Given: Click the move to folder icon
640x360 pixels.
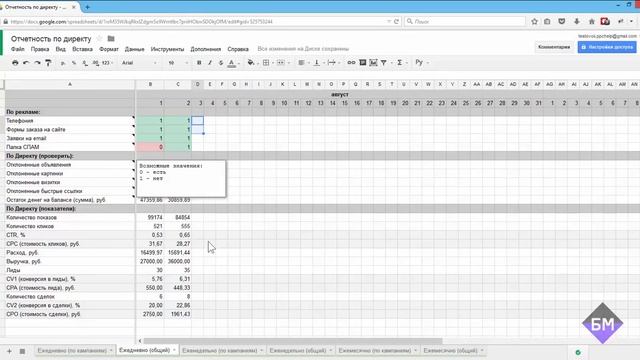Looking at the screenshot, I should [x=111, y=39].
